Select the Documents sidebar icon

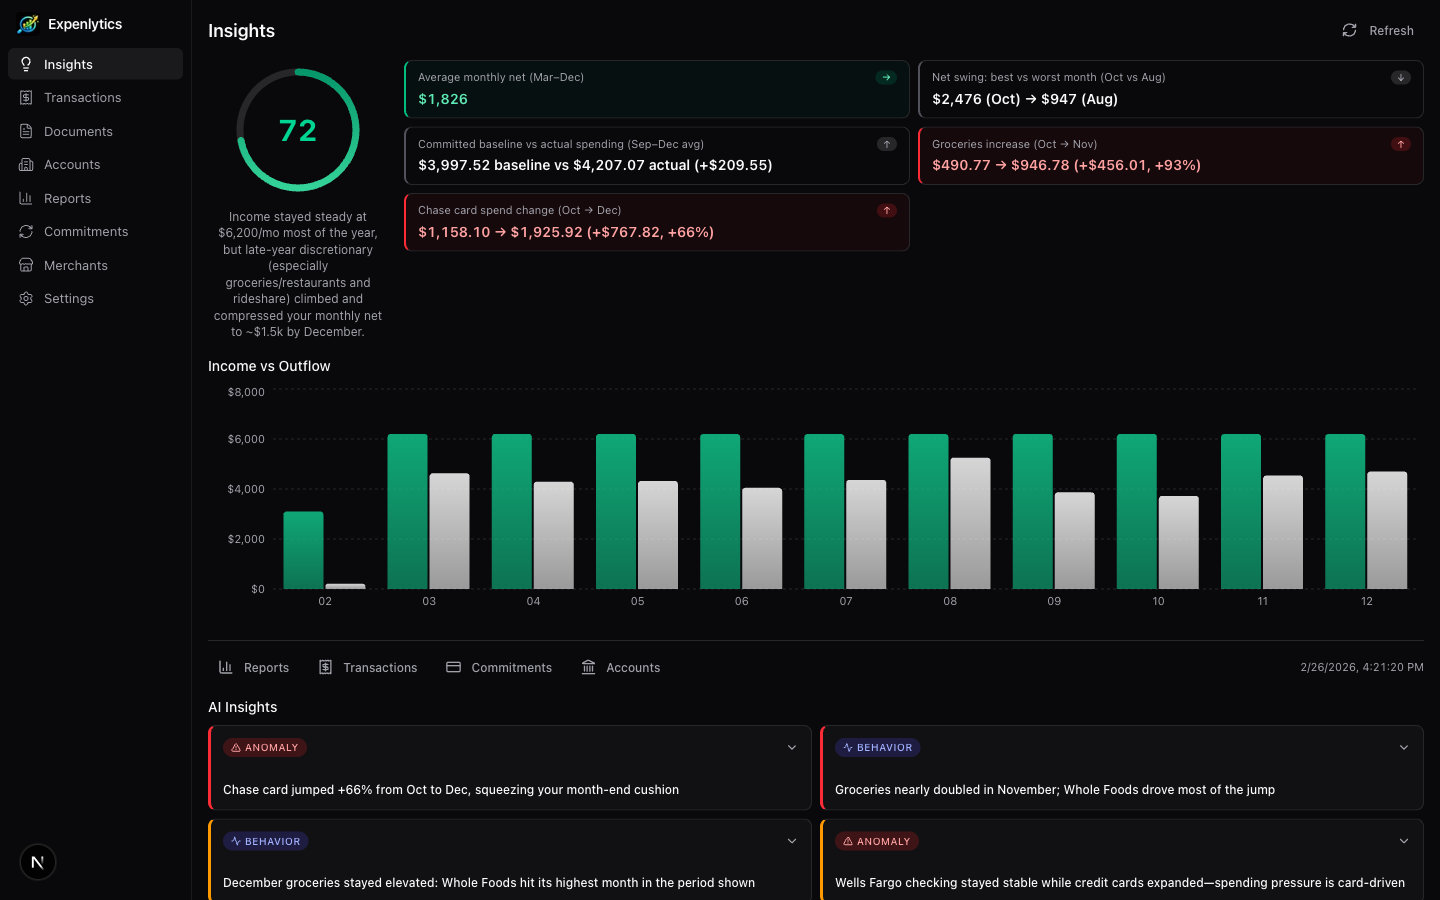point(25,131)
